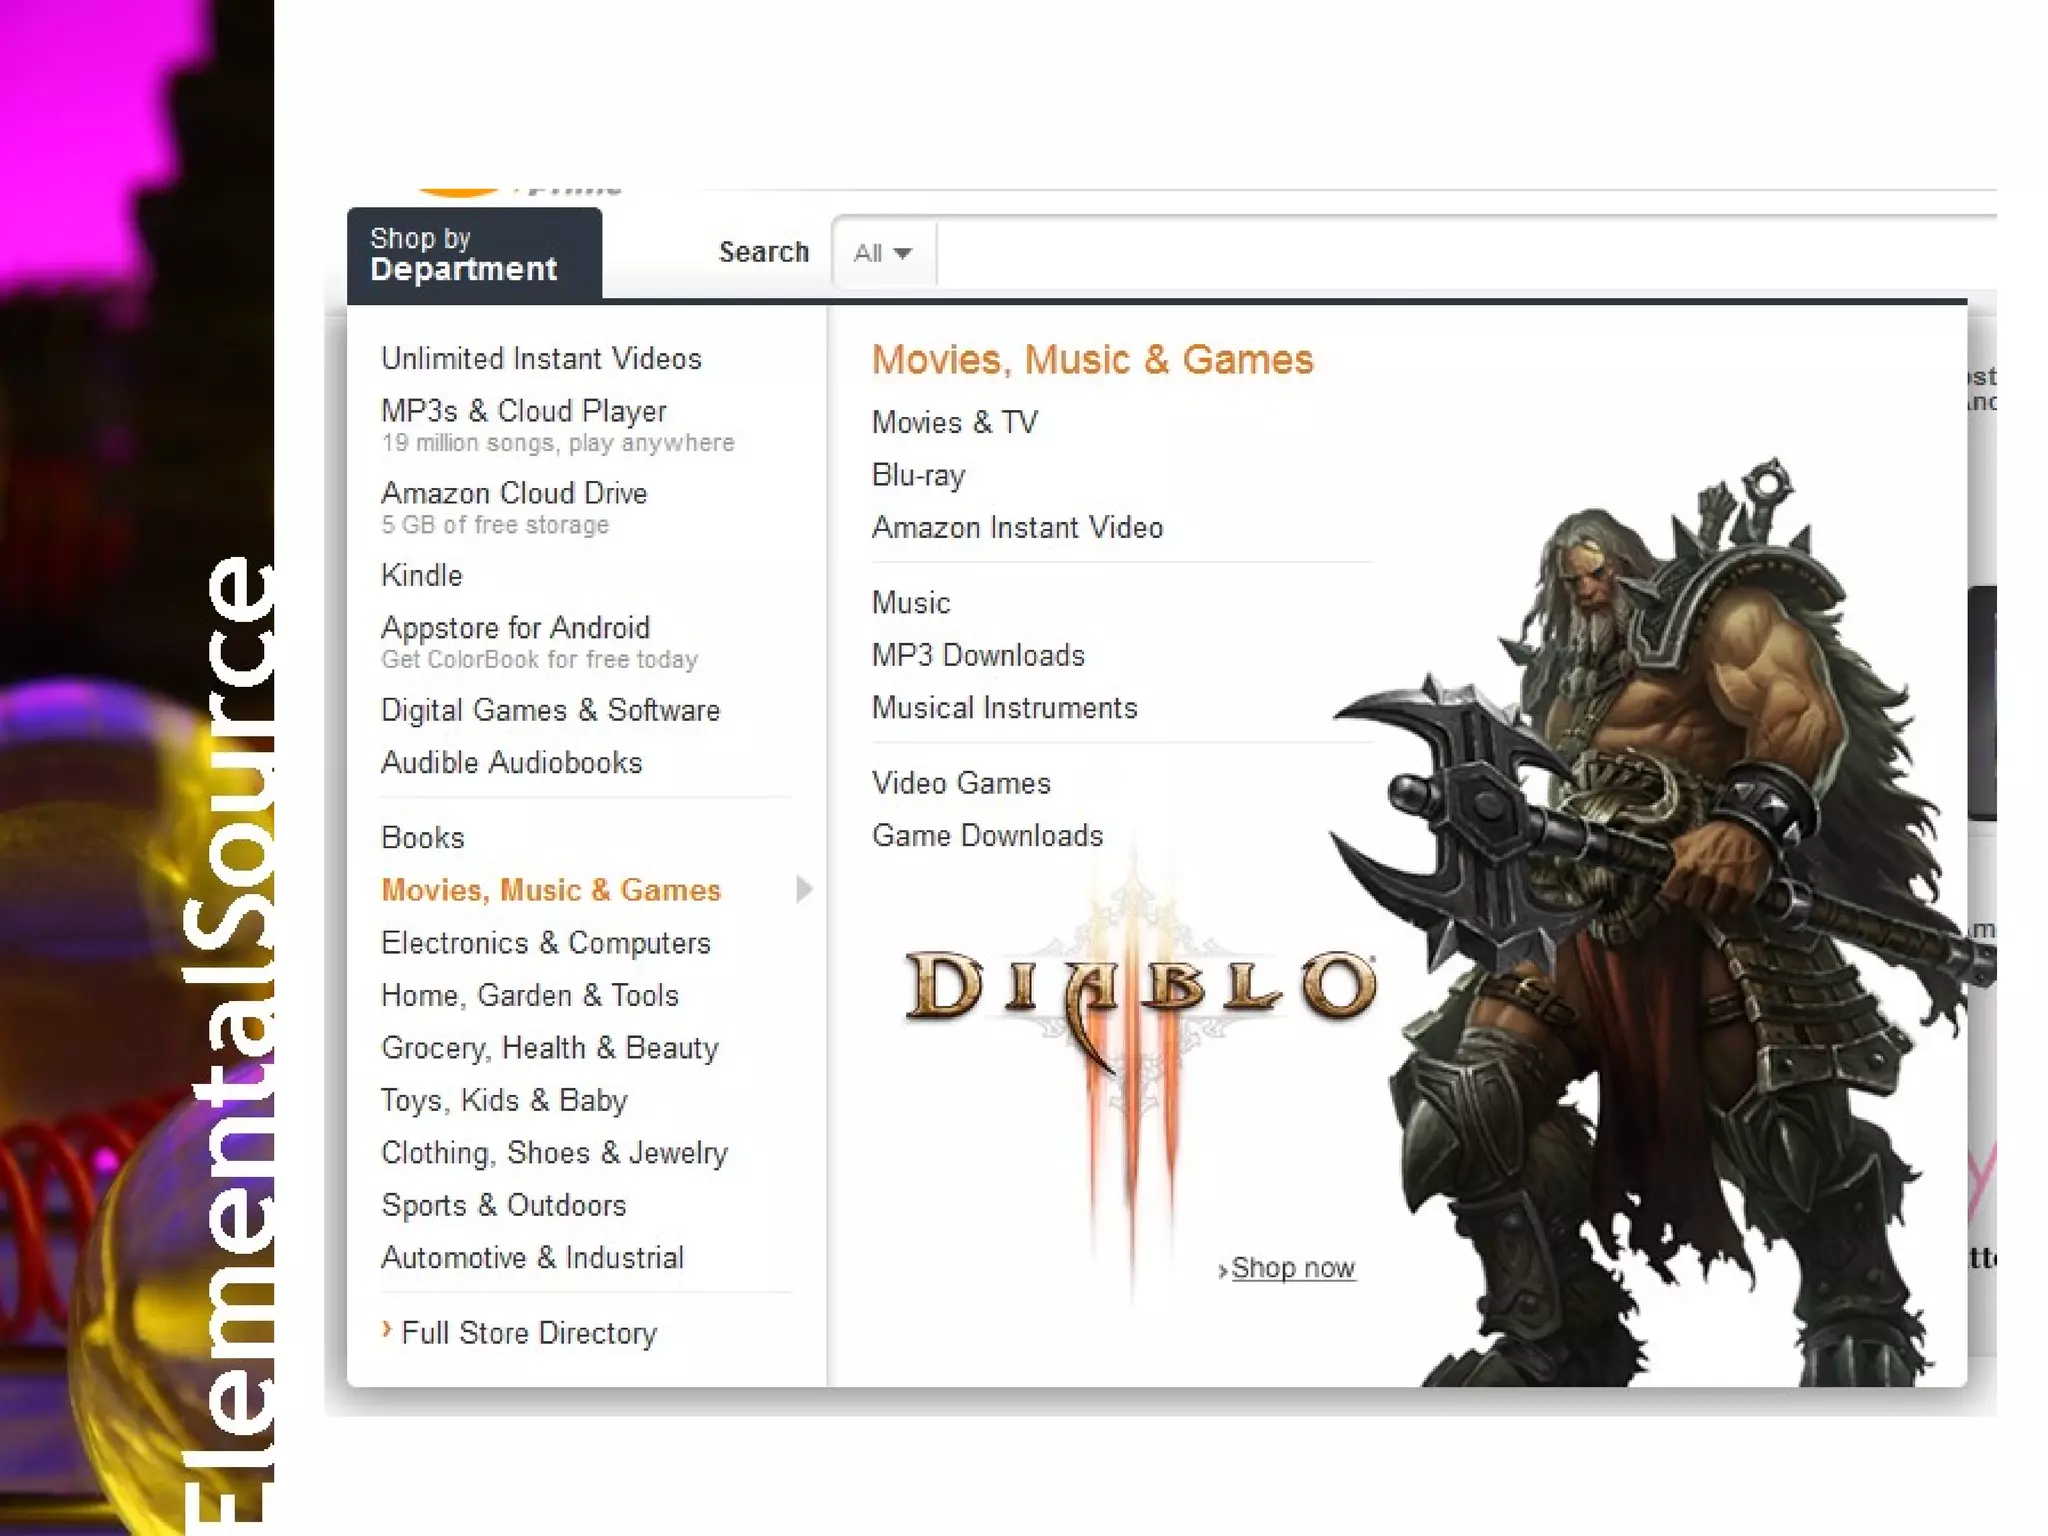The width and height of the screenshot is (2048, 1536).
Task: Open the search category All dropdown
Action: click(x=883, y=253)
